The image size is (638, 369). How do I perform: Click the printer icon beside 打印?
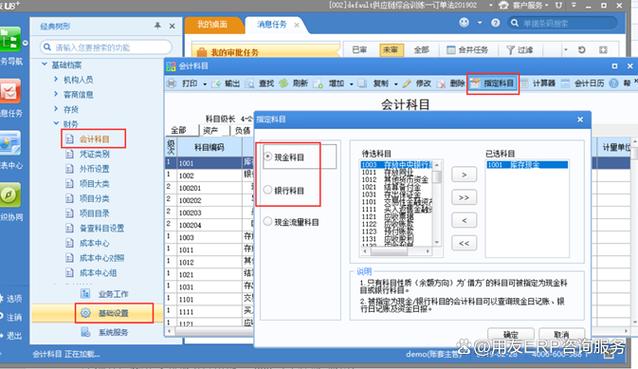click(172, 83)
